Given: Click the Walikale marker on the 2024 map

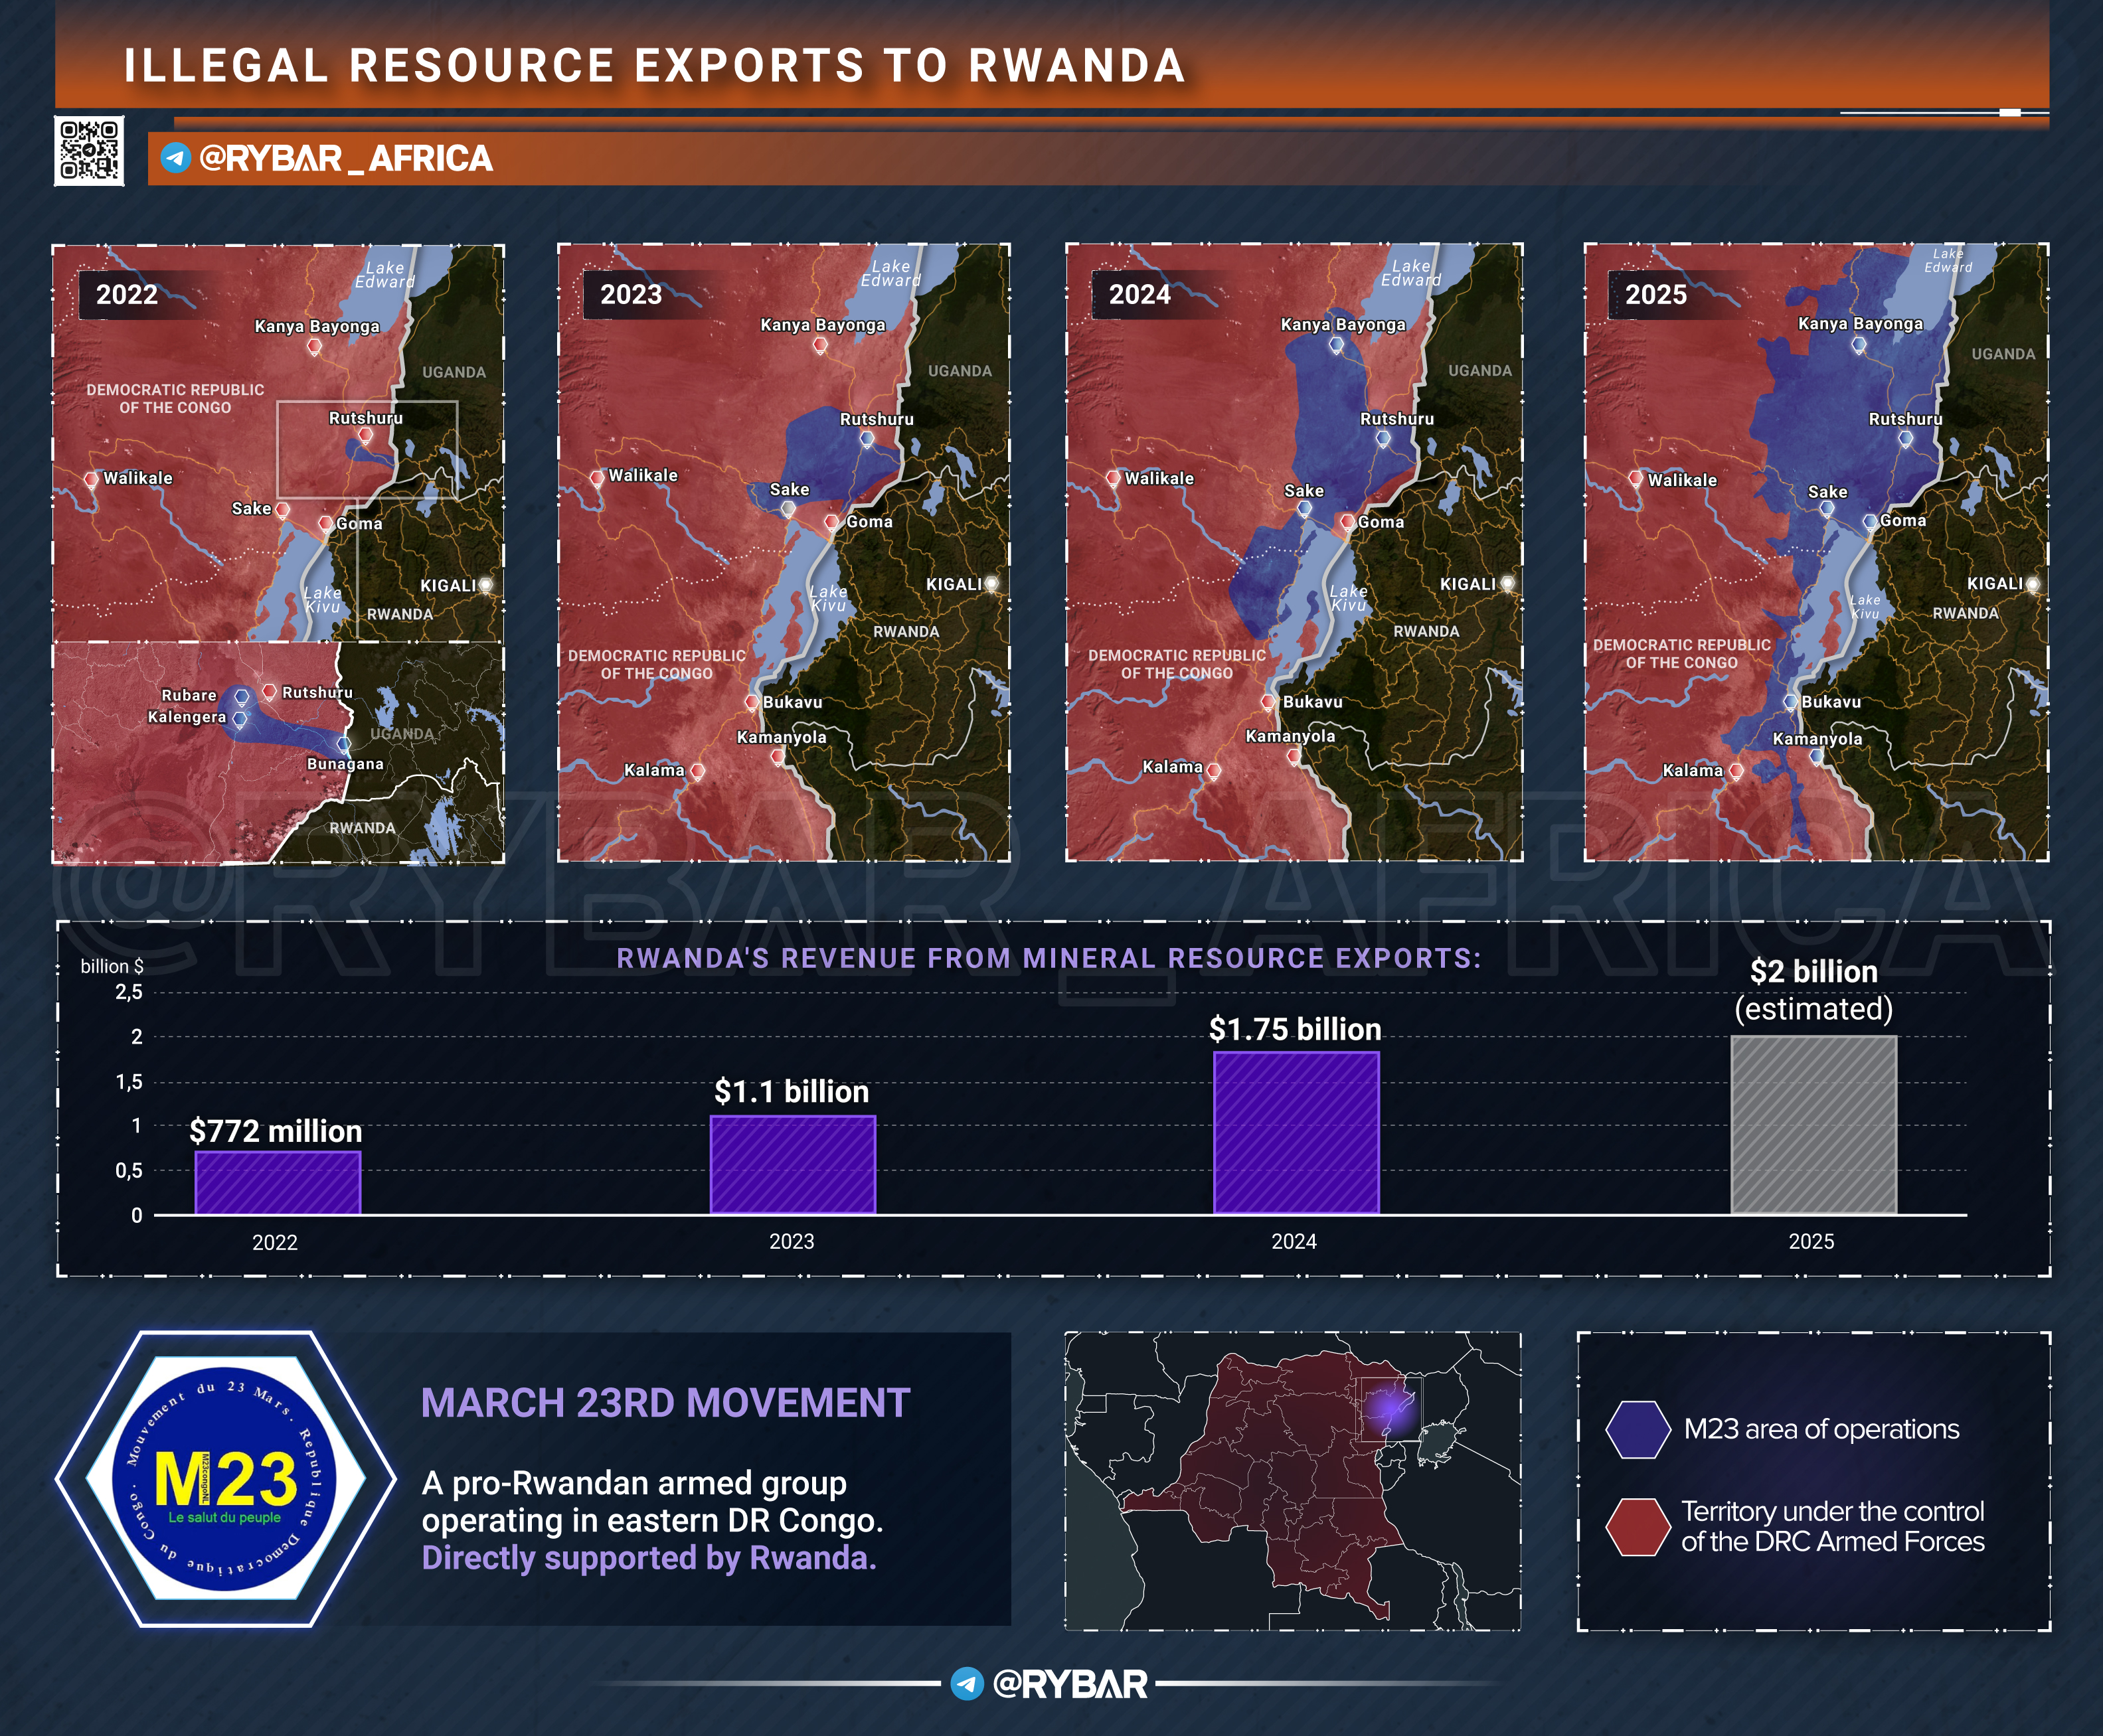Looking at the screenshot, I should [1112, 478].
